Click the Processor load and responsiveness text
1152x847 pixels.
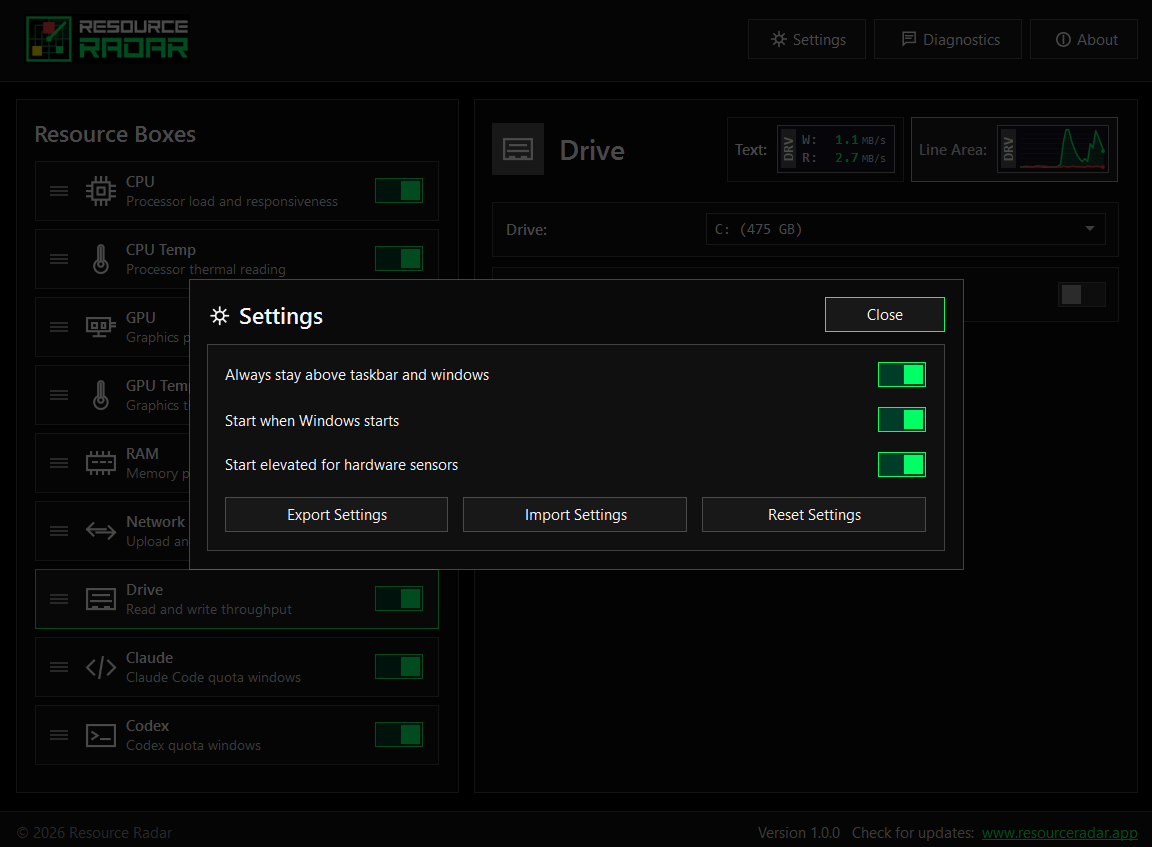pos(231,201)
